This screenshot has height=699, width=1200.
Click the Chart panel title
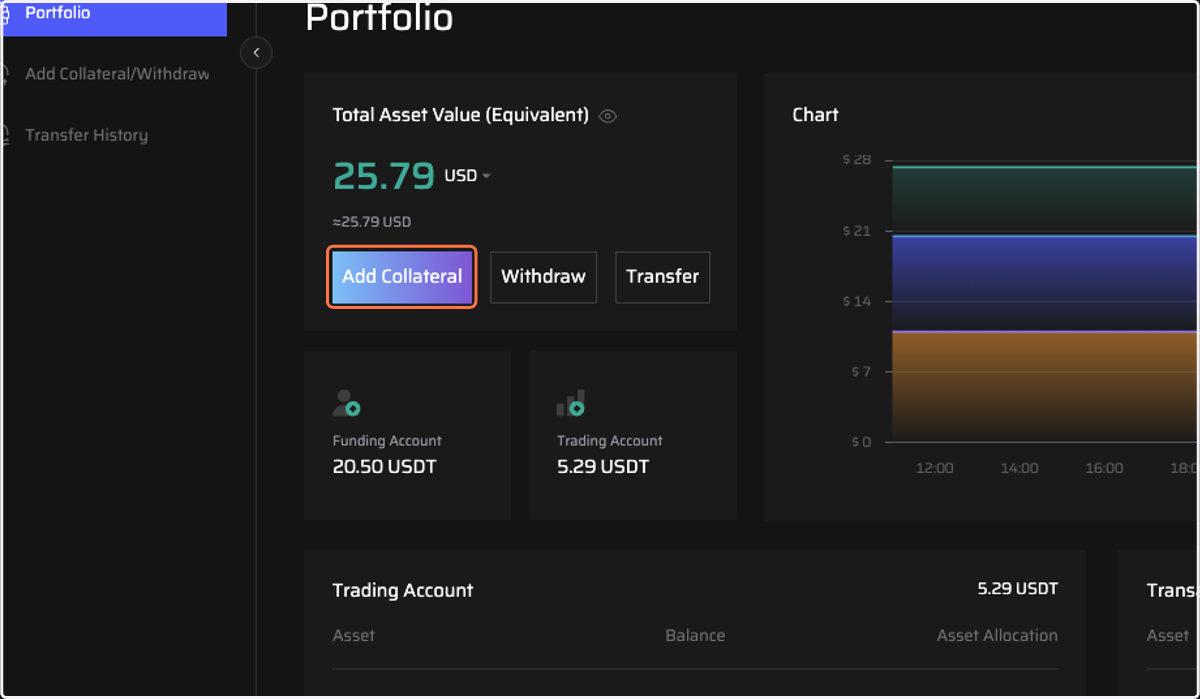click(x=815, y=115)
